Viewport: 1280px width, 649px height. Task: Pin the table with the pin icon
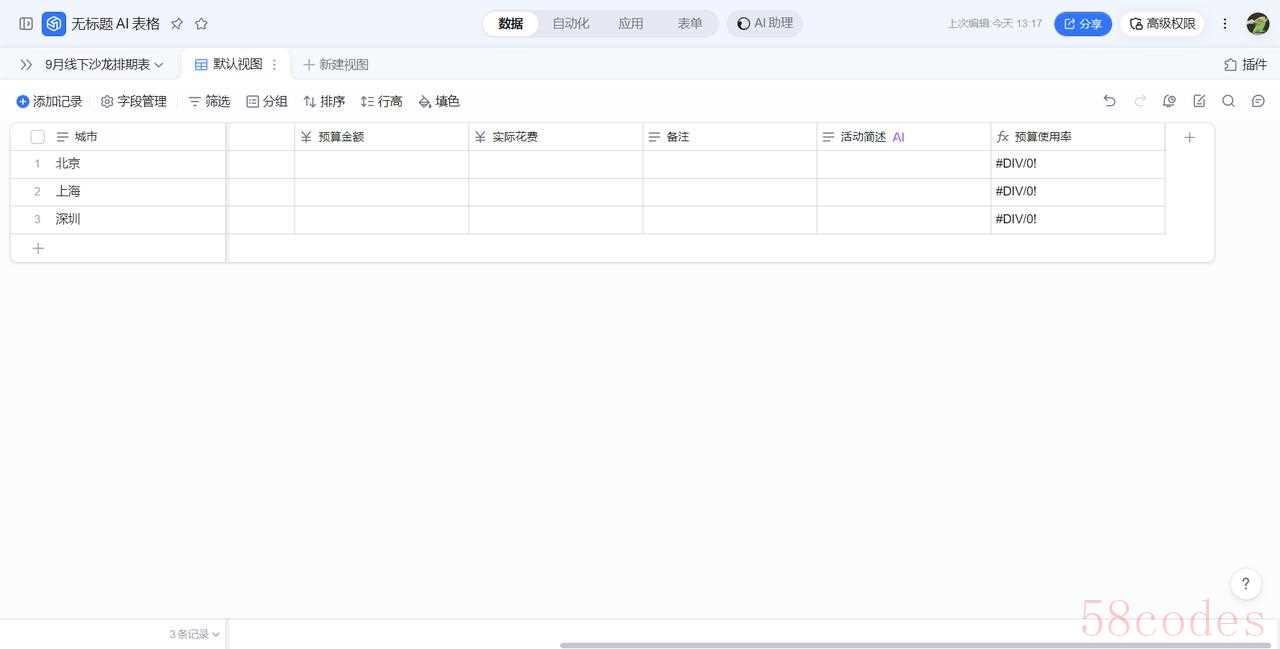[177, 24]
